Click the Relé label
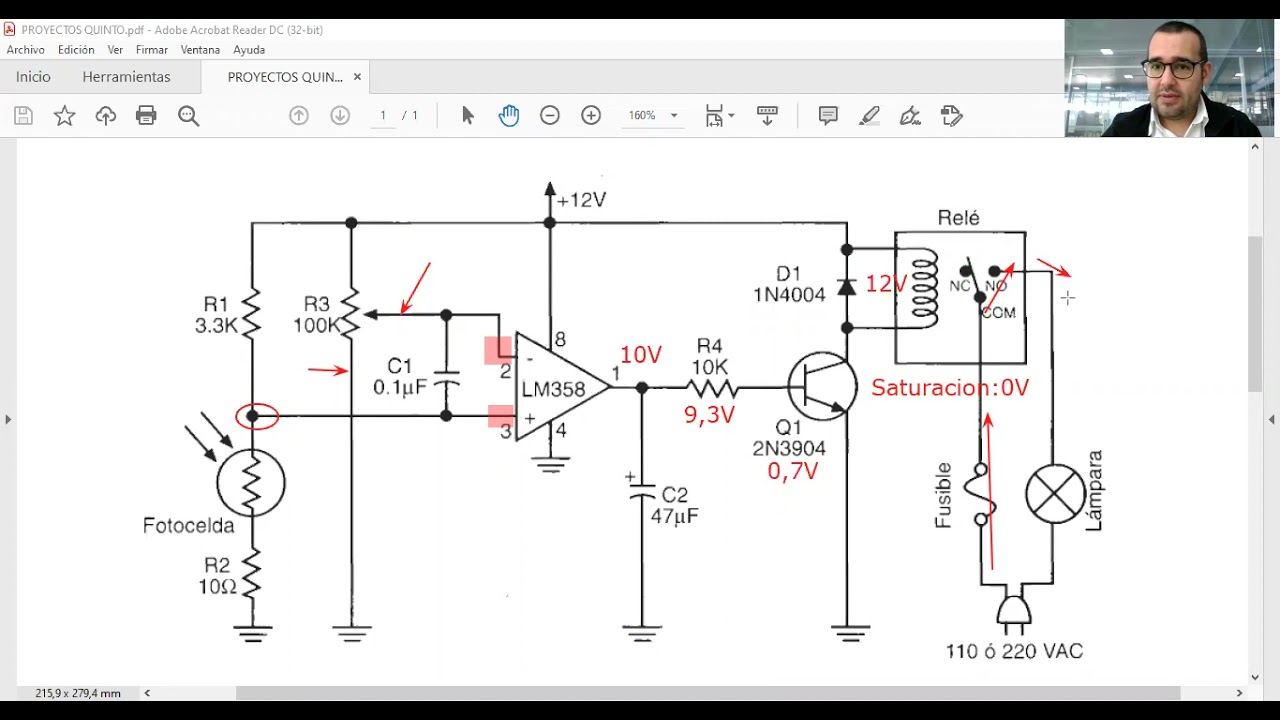The width and height of the screenshot is (1280, 720). (958, 218)
